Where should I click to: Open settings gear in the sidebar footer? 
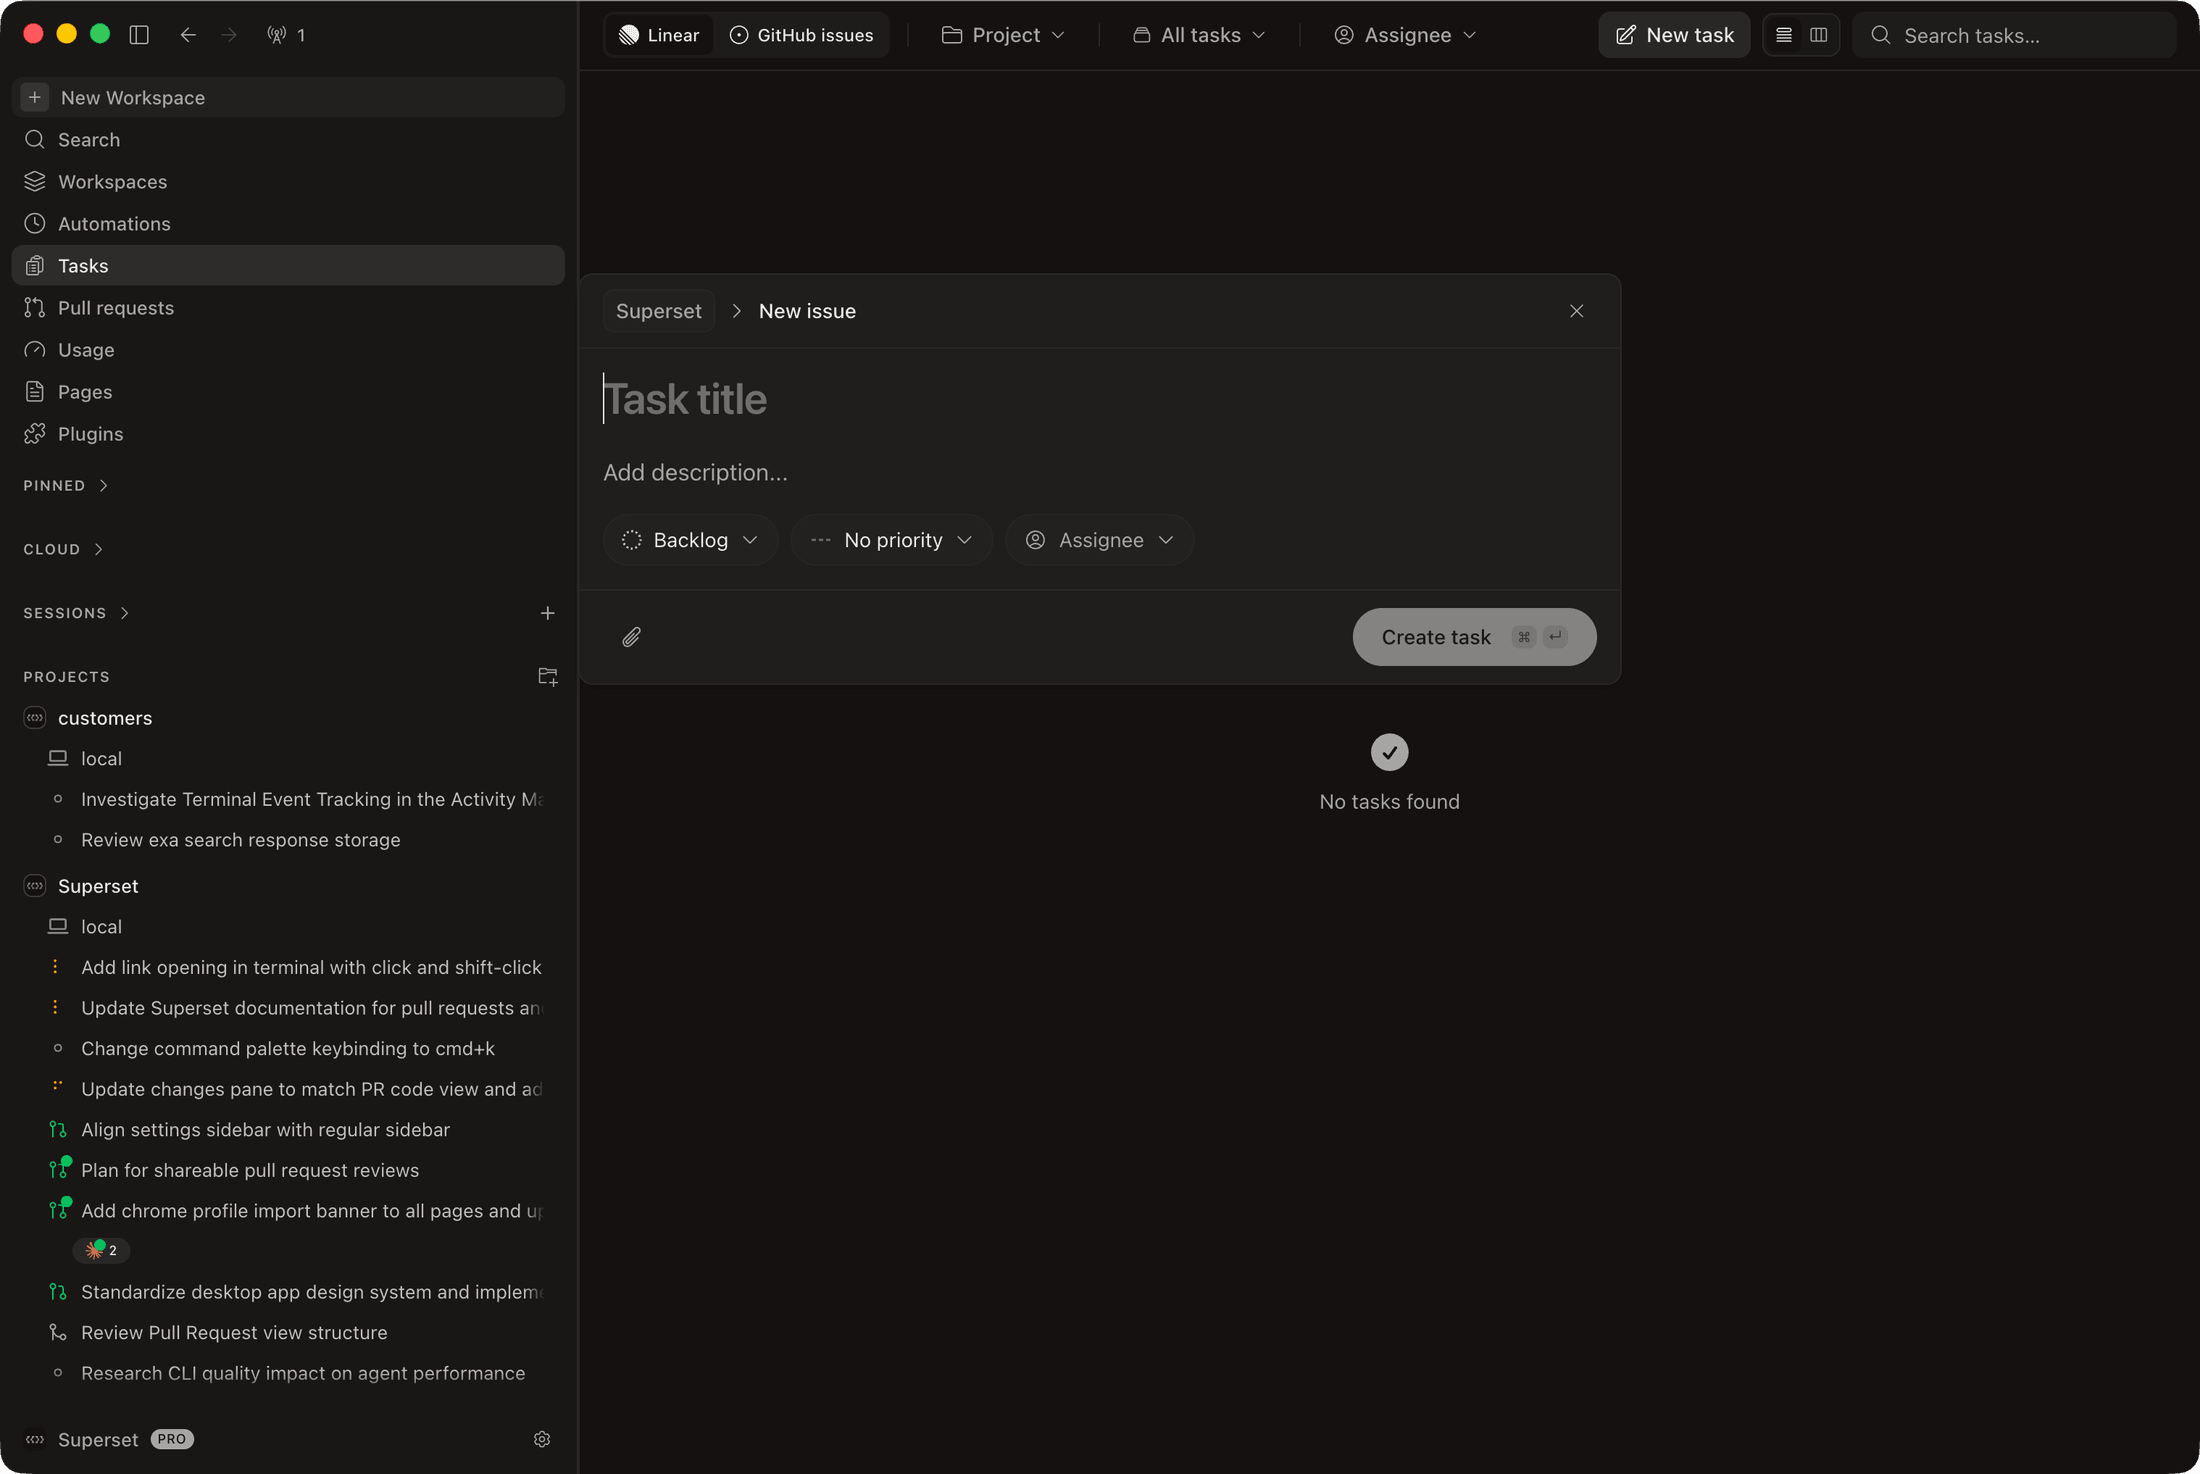[x=542, y=1439]
